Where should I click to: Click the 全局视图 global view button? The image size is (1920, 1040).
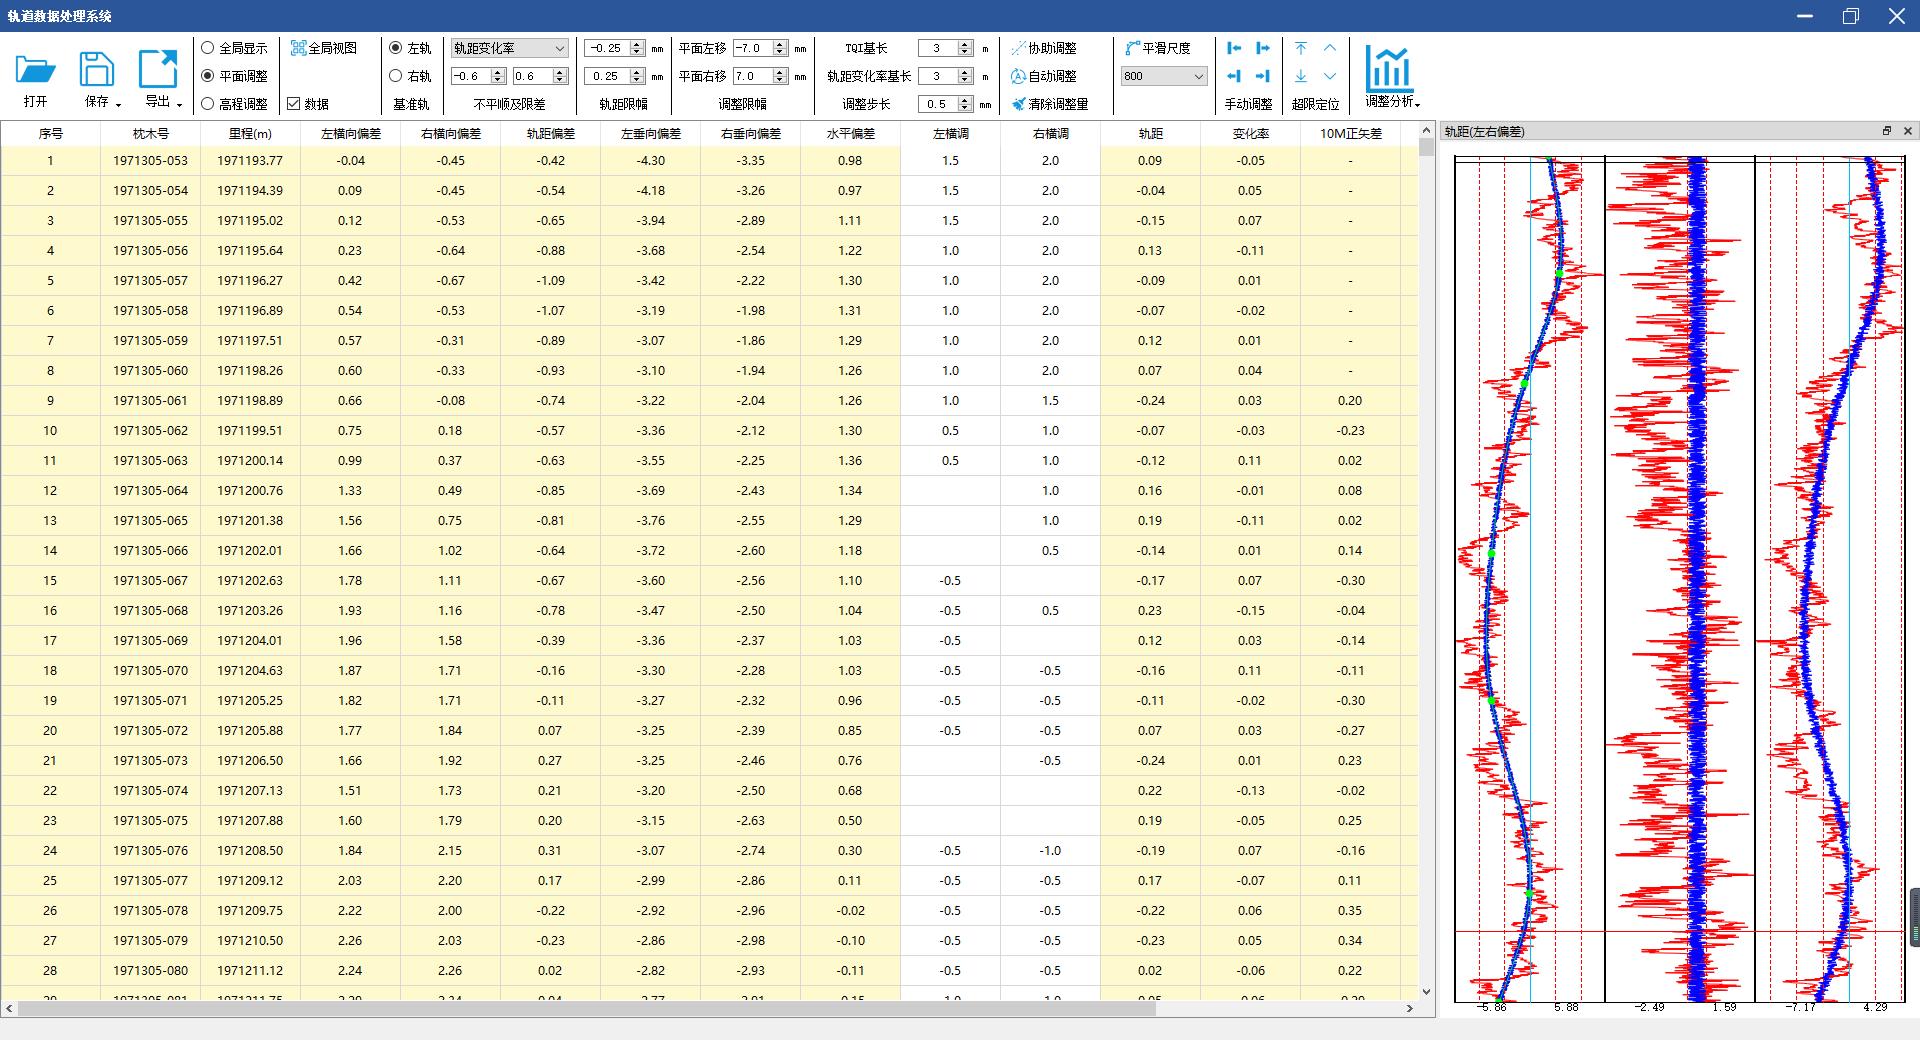click(x=323, y=48)
